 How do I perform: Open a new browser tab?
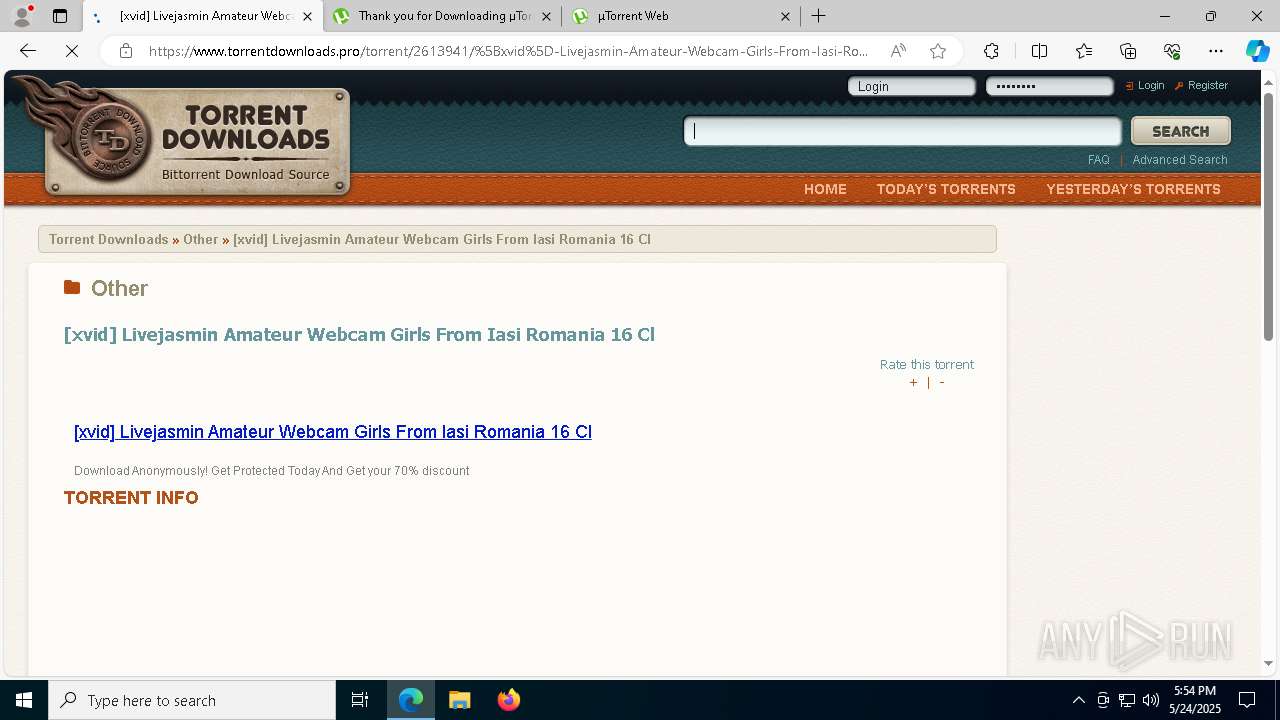[819, 16]
